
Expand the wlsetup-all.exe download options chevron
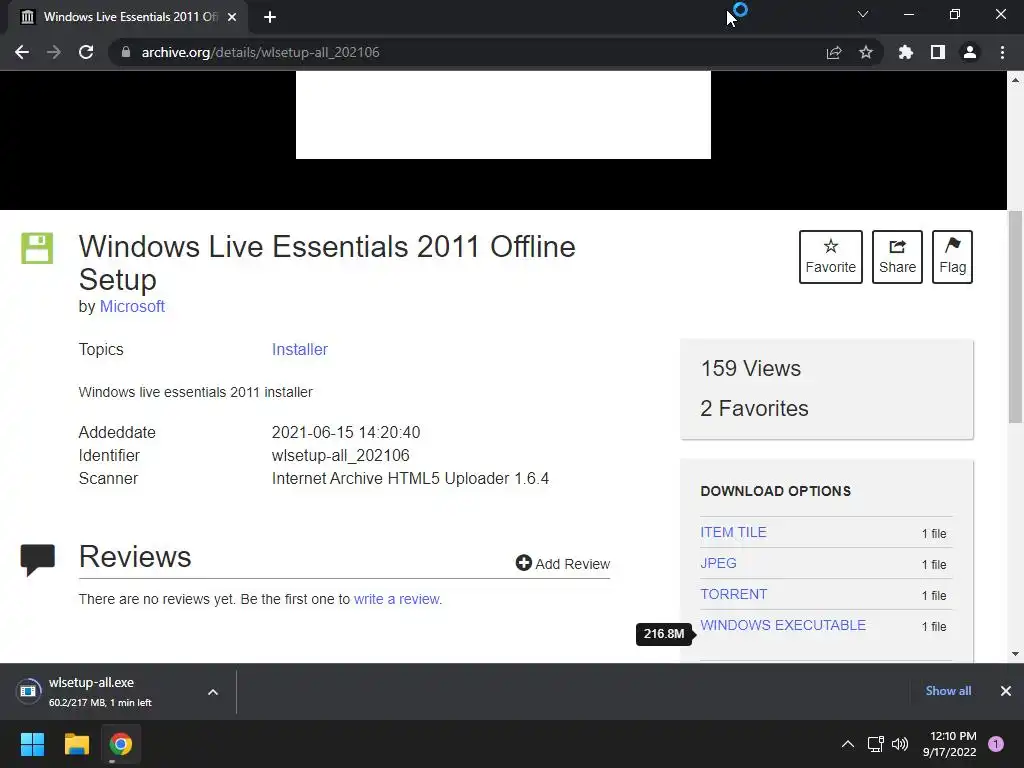[x=213, y=692]
